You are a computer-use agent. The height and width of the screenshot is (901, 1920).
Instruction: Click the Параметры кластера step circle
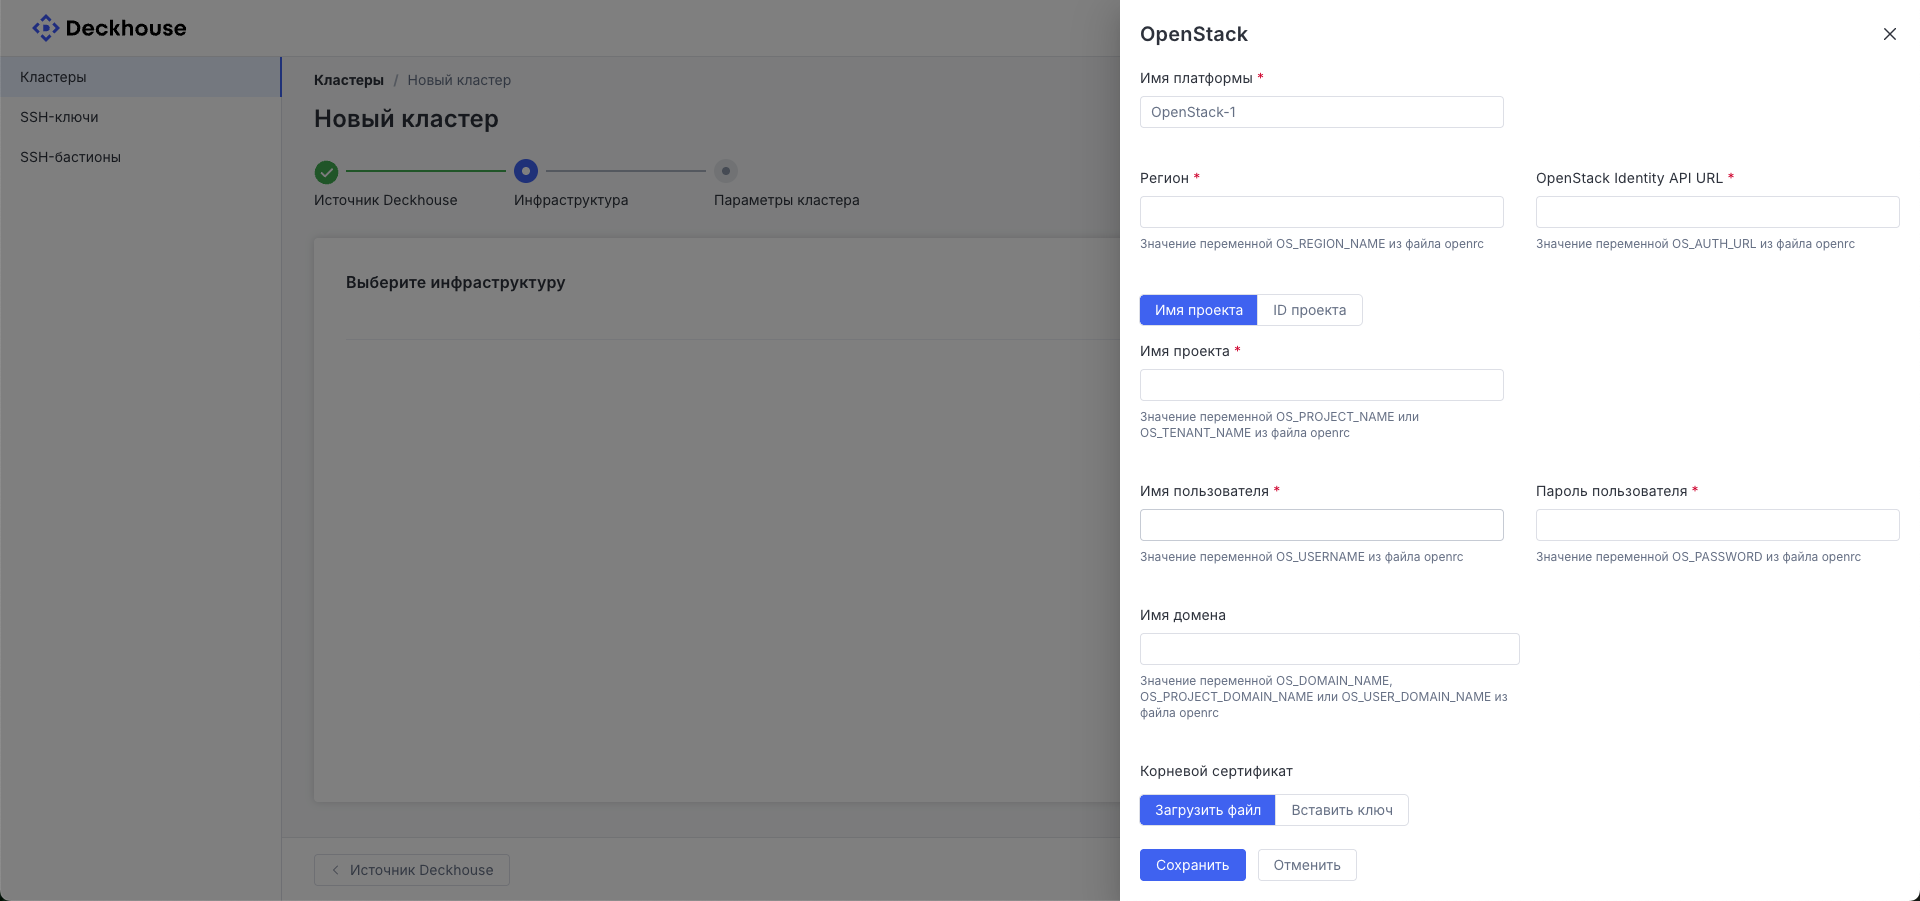[726, 171]
